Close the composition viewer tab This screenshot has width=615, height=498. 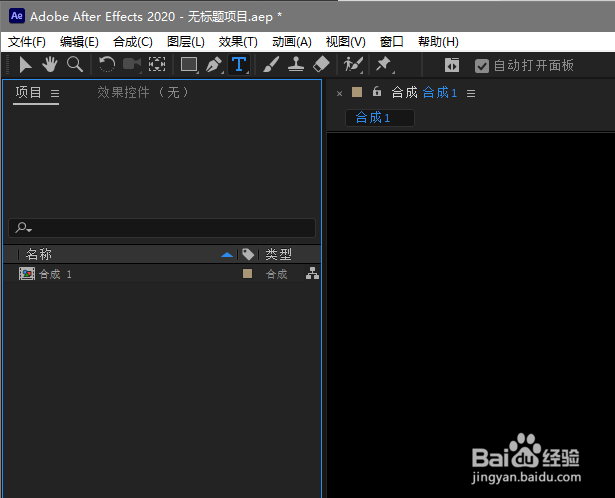pyautogui.click(x=340, y=93)
